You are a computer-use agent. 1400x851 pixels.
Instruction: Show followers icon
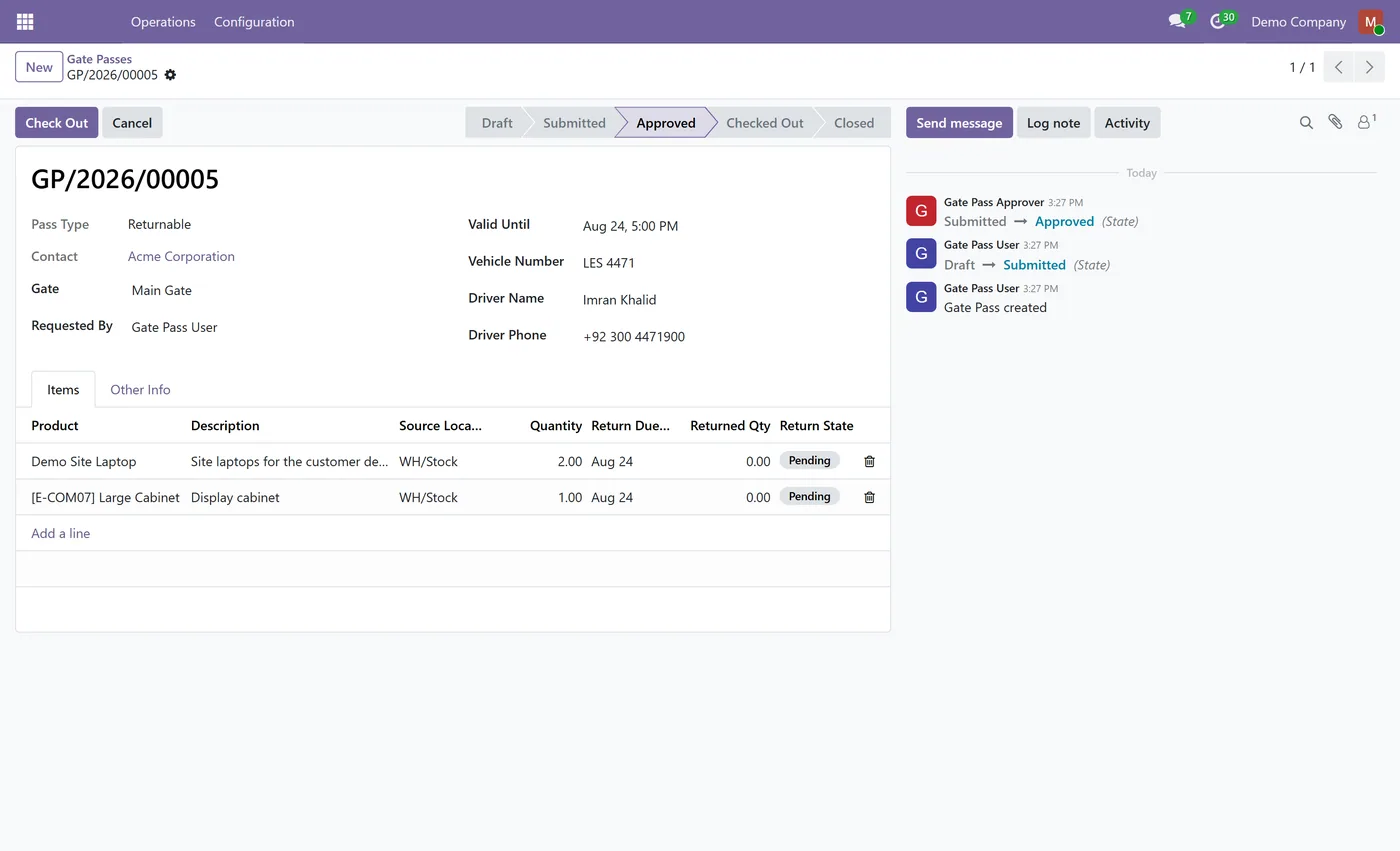tap(1366, 122)
